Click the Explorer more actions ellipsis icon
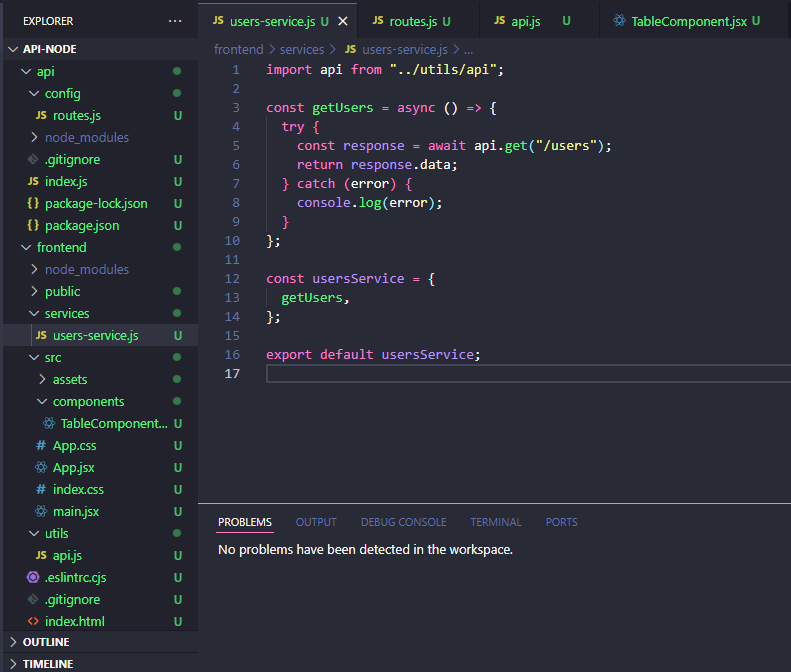This screenshot has height=672, width=791. [x=175, y=21]
